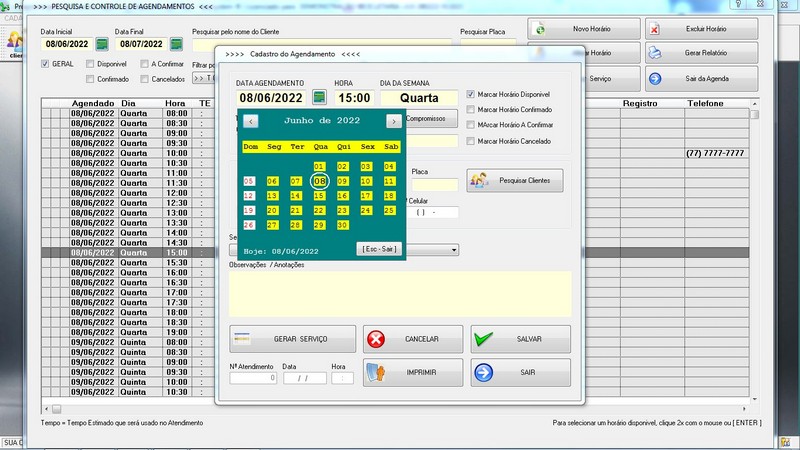The height and width of the screenshot is (450, 800).
Task: Click vertical scrollbar up arrow in grid
Action: pyautogui.click(x=755, y=104)
